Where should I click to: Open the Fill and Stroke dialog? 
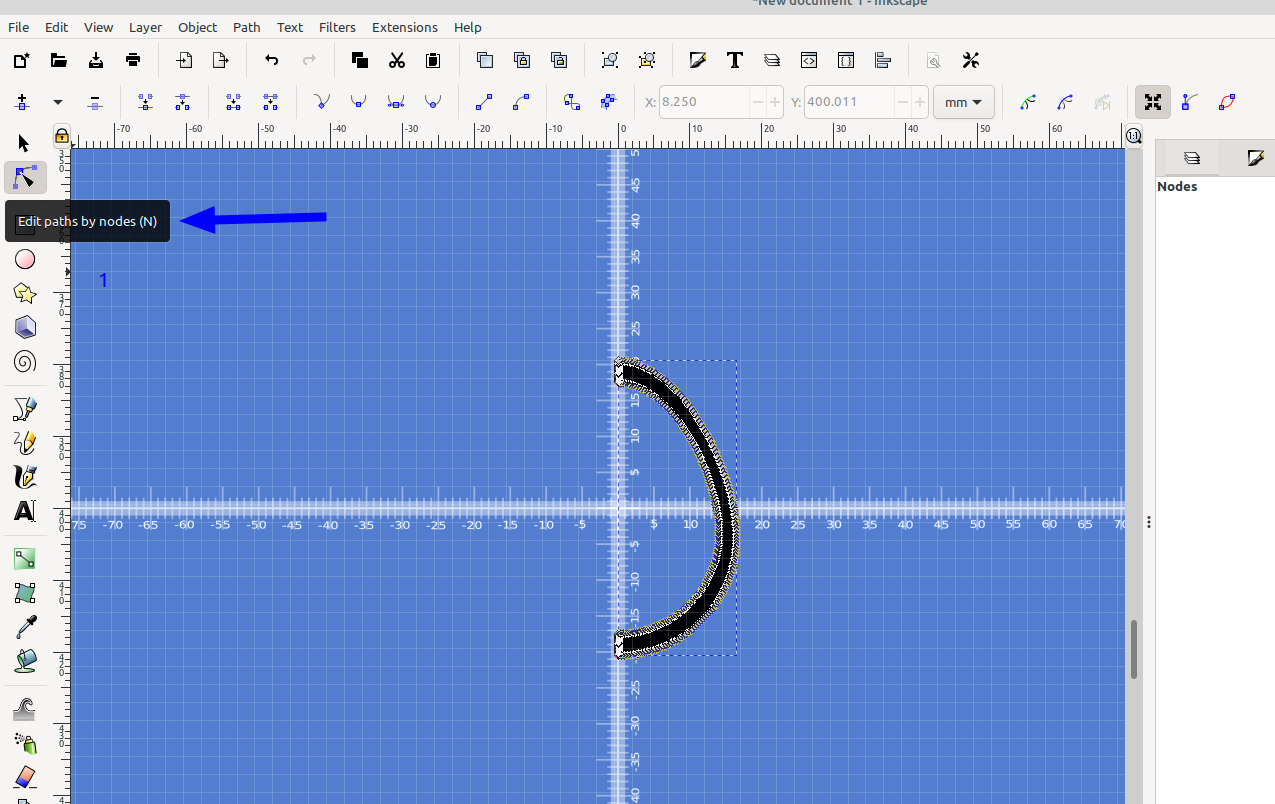click(x=698, y=60)
